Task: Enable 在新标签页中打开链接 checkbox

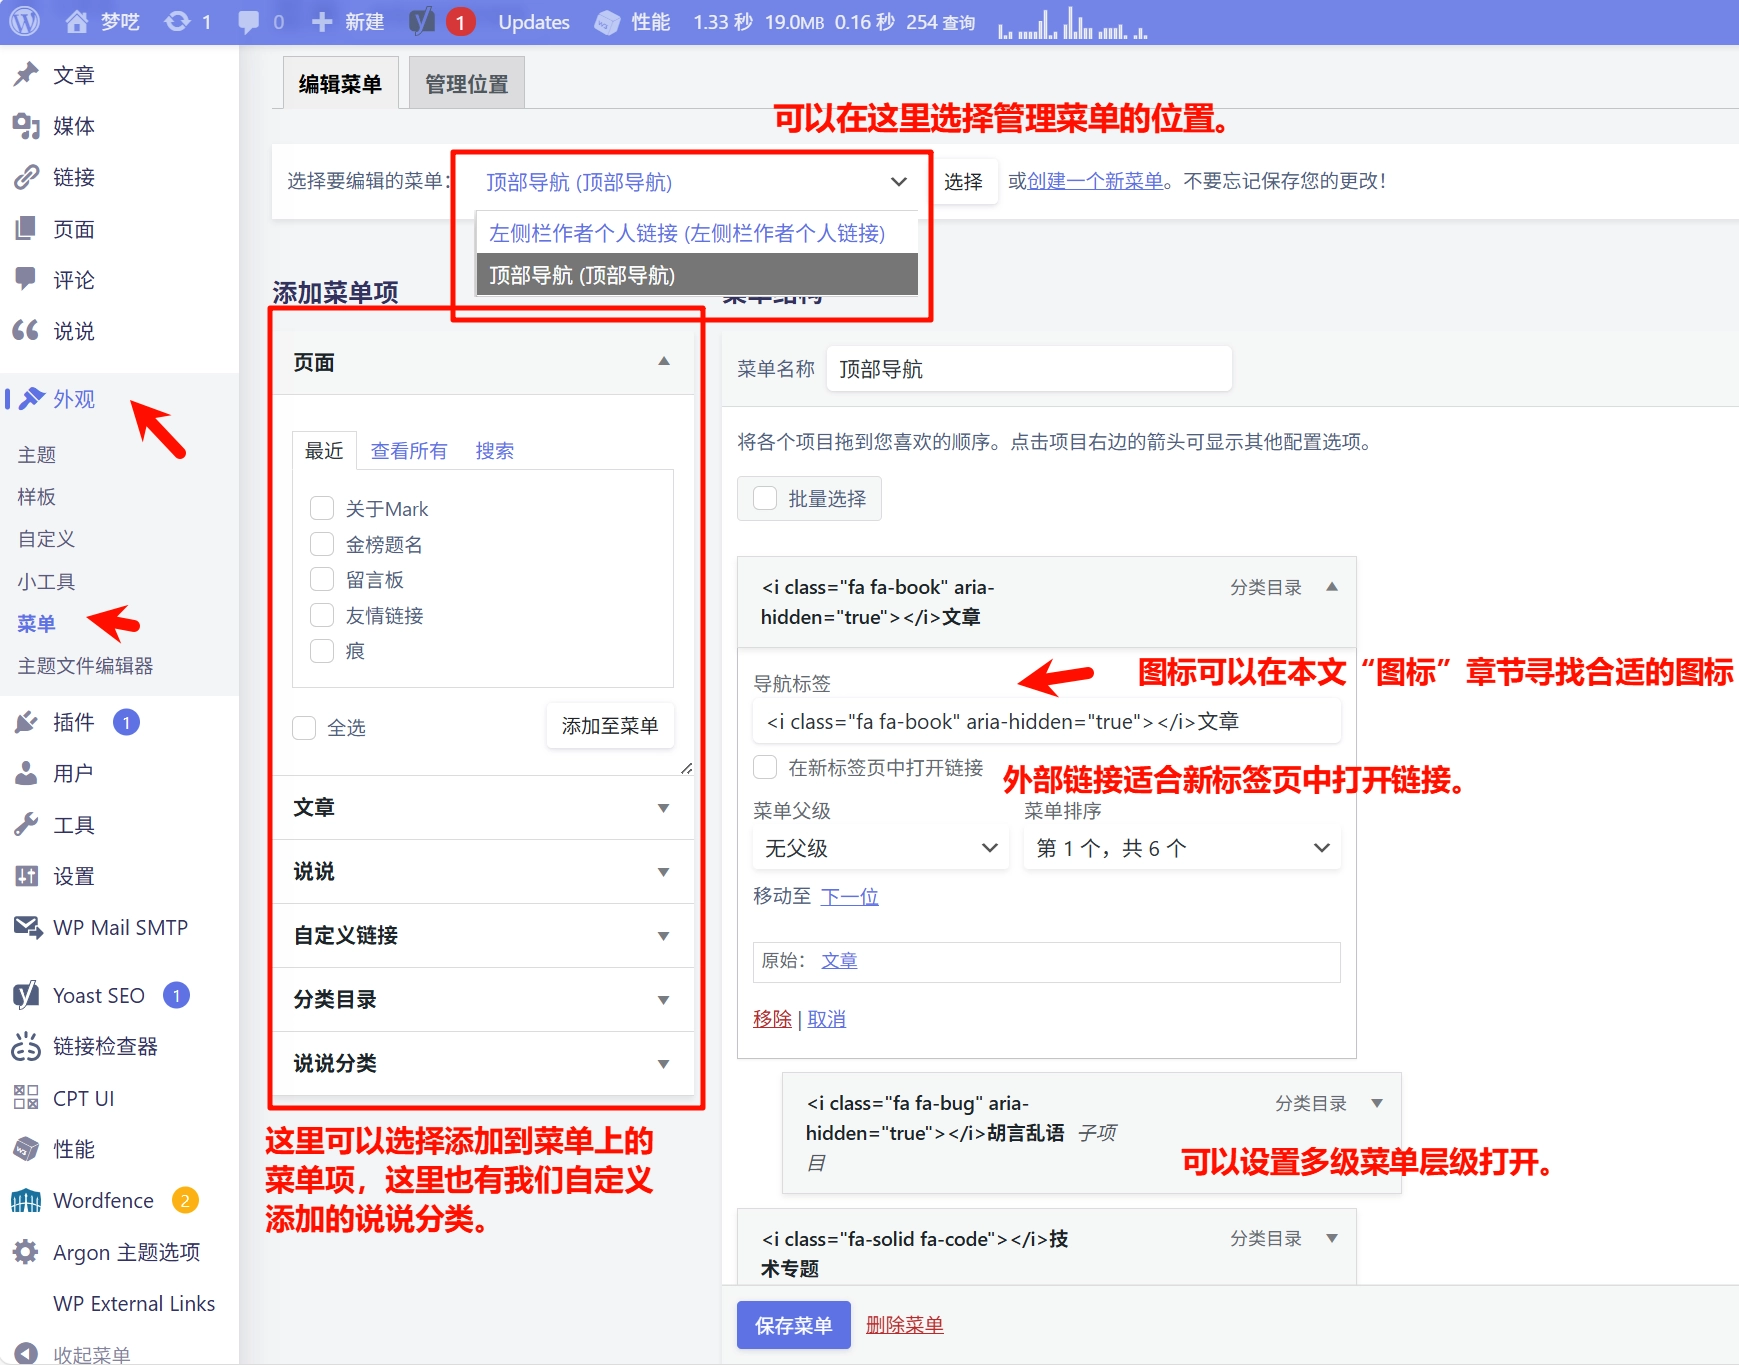Action: tap(765, 767)
